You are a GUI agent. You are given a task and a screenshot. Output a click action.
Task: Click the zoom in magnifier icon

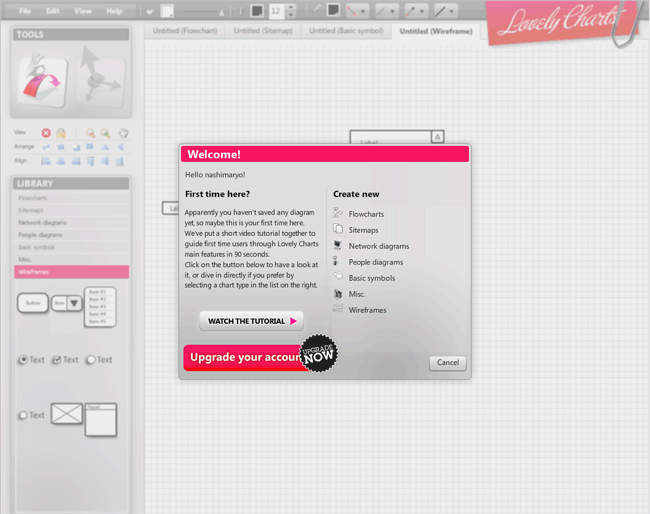click(105, 133)
